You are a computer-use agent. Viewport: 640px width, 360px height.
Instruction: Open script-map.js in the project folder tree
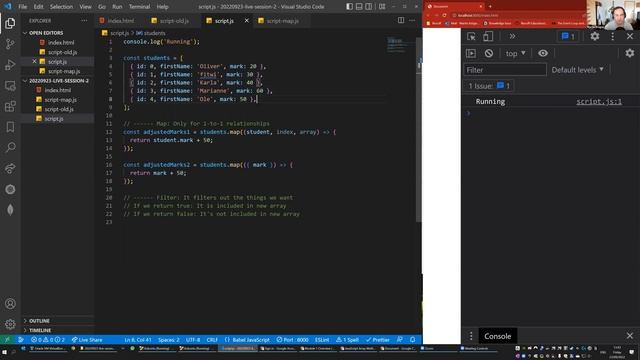[60, 100]
